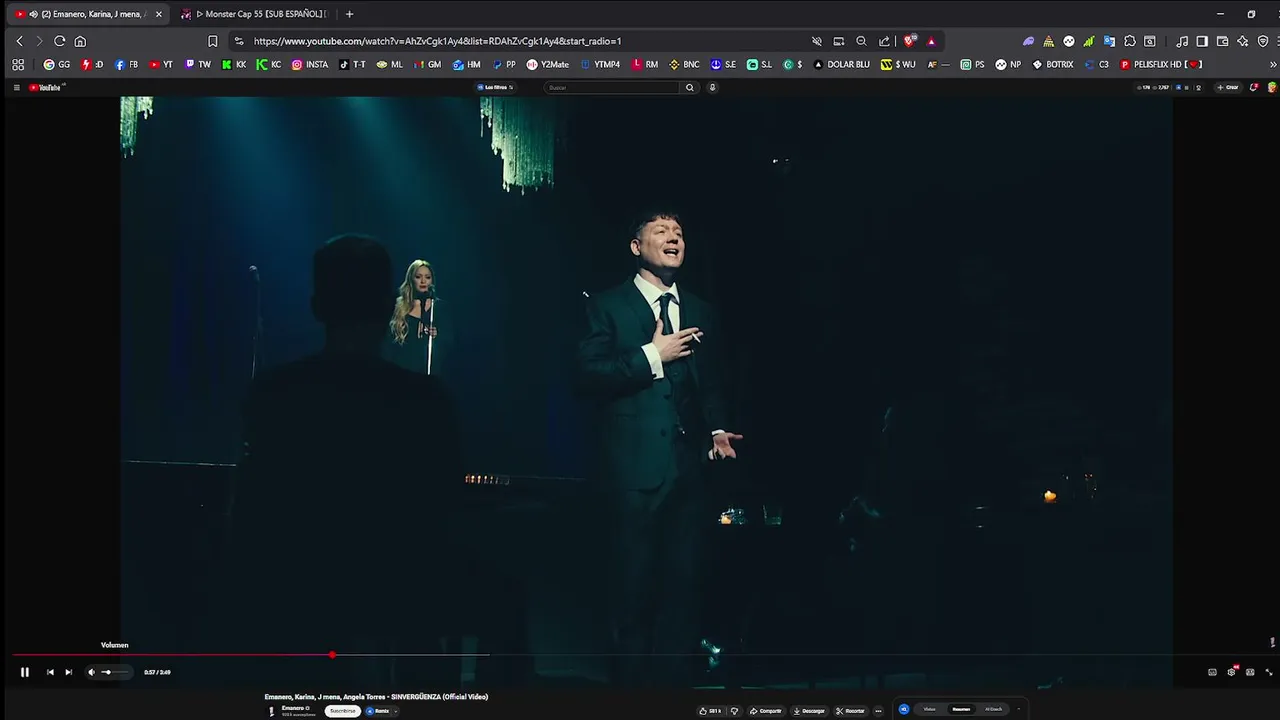The height and width of the screenshot is (720, 1280).
Task: Enter fullscreen video mode
Action: click(x=1269, y=672)
